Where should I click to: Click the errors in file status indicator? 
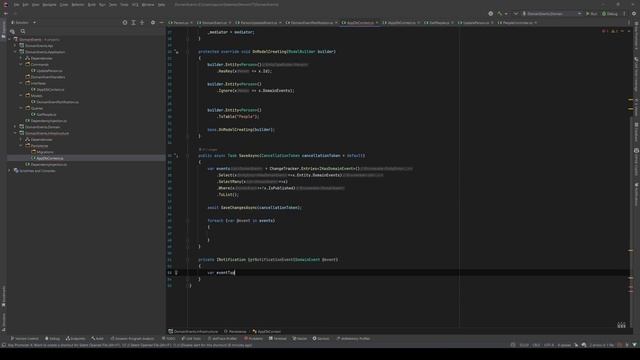pyautogui.click(x=601, y=345)
